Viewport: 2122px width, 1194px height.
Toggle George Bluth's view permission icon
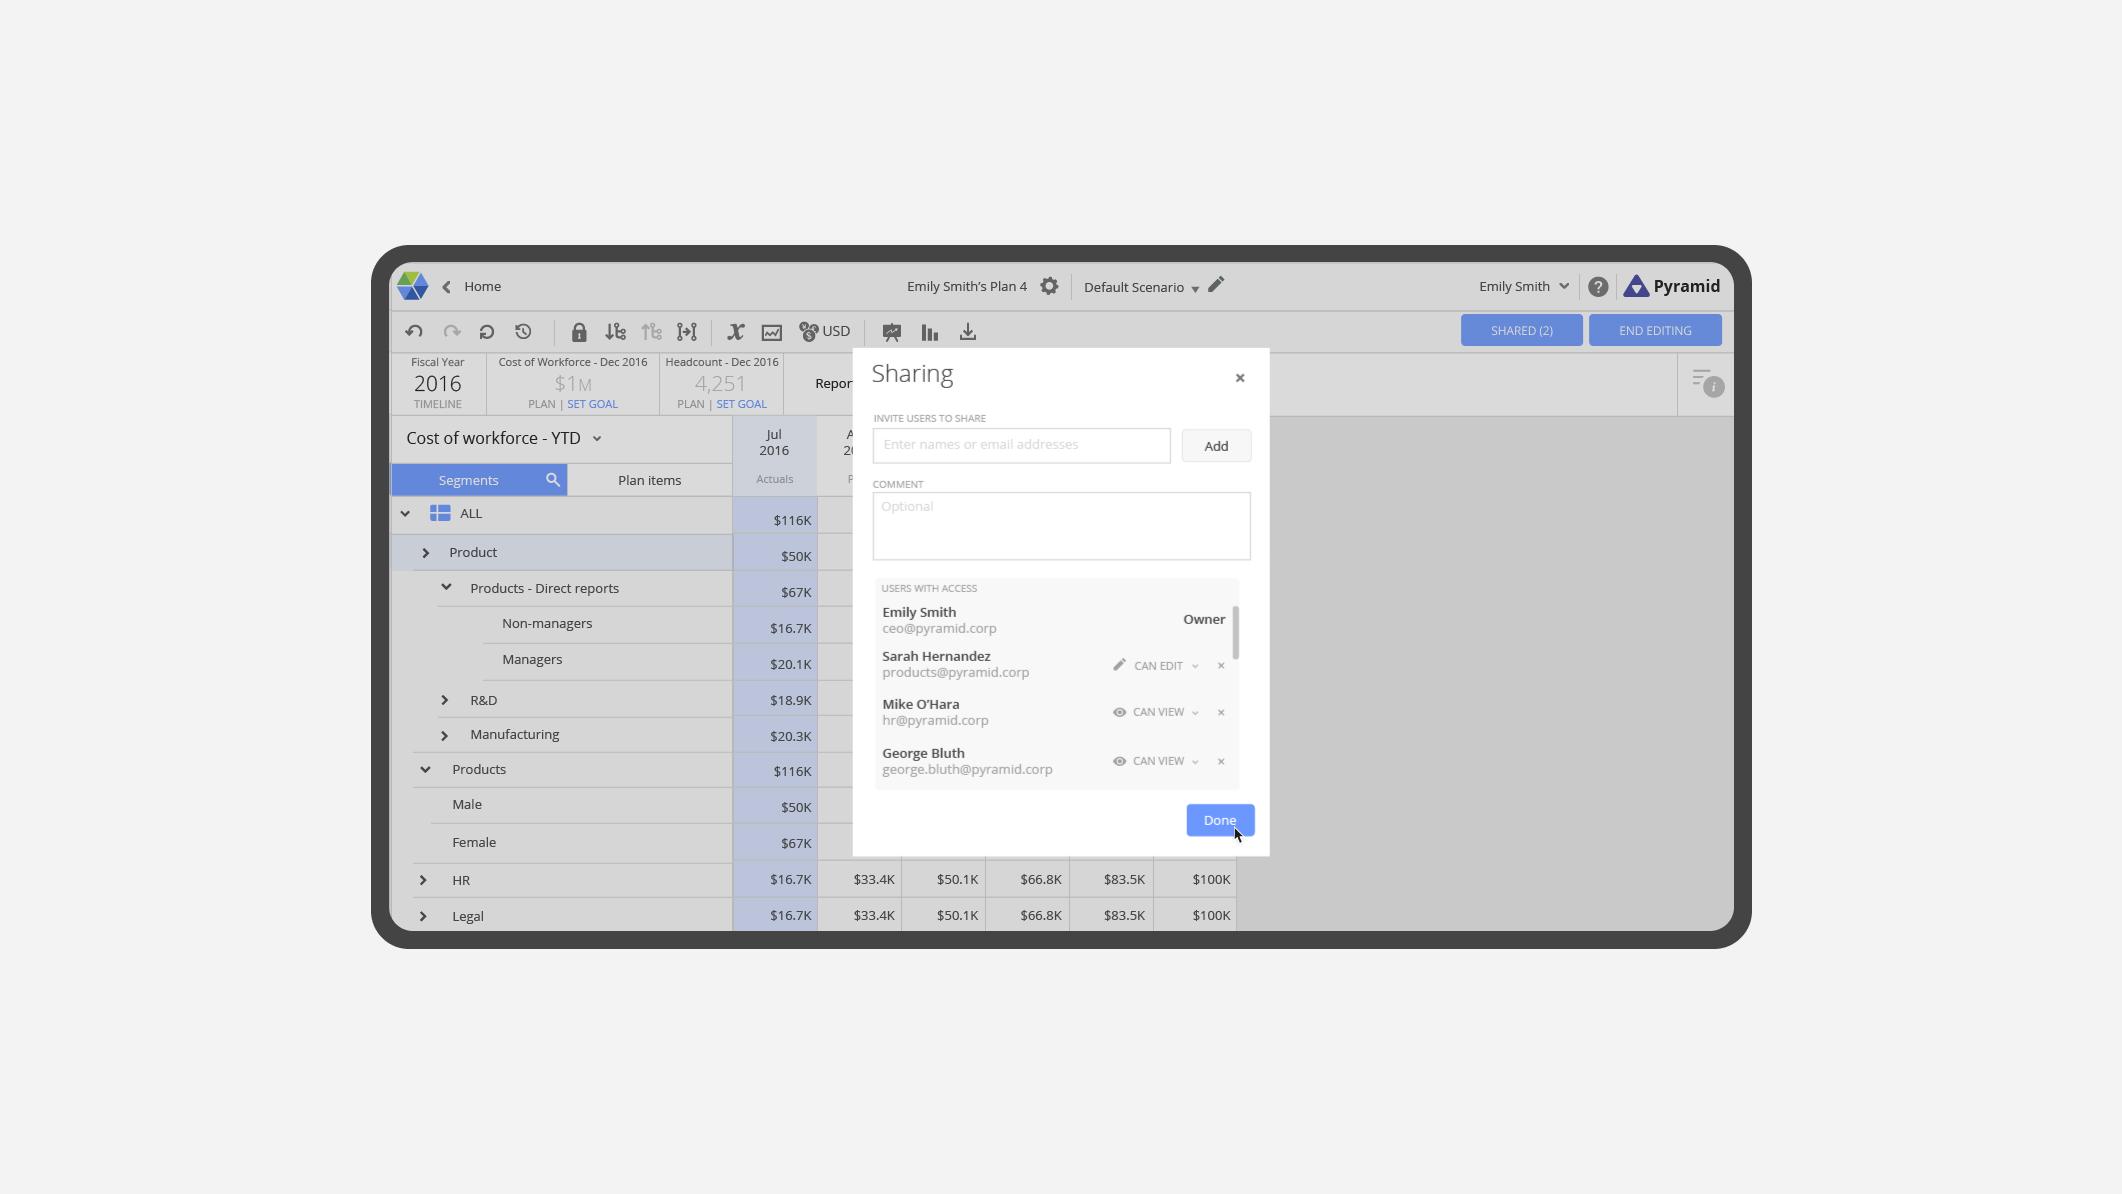click(x=1119, y=761)
